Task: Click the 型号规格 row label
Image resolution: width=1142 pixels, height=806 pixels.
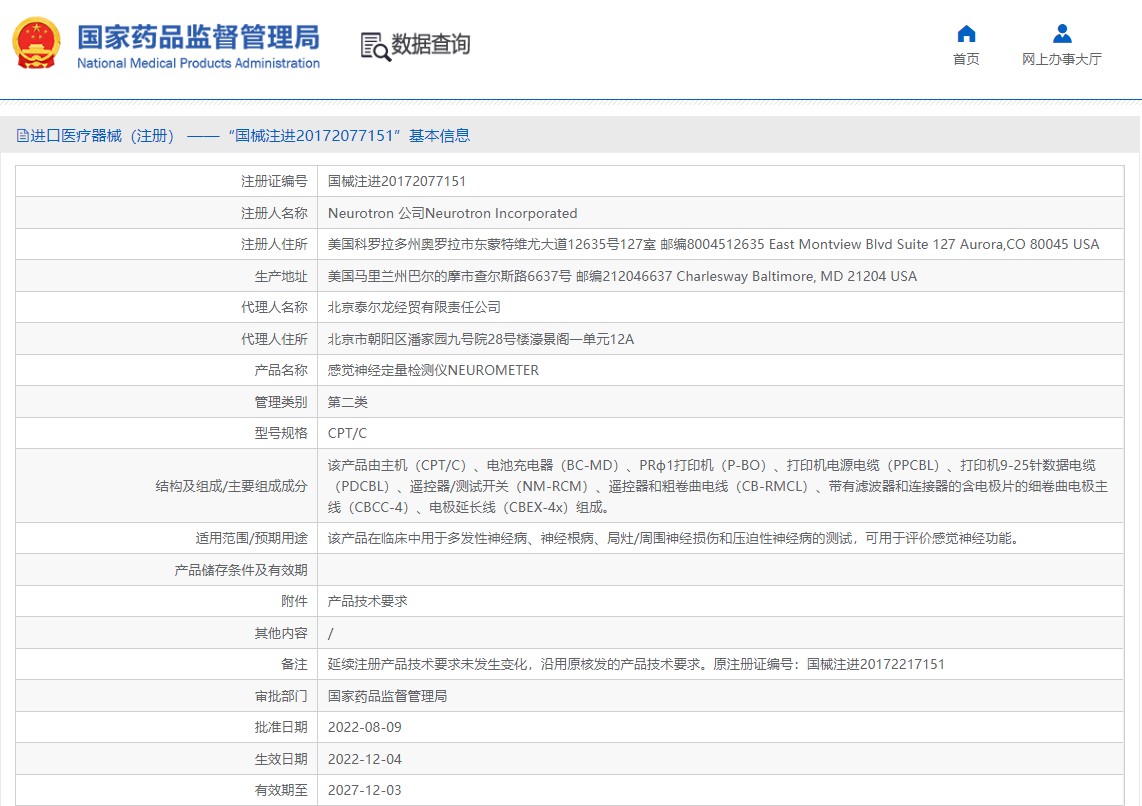Action: [x=281, y=433]
